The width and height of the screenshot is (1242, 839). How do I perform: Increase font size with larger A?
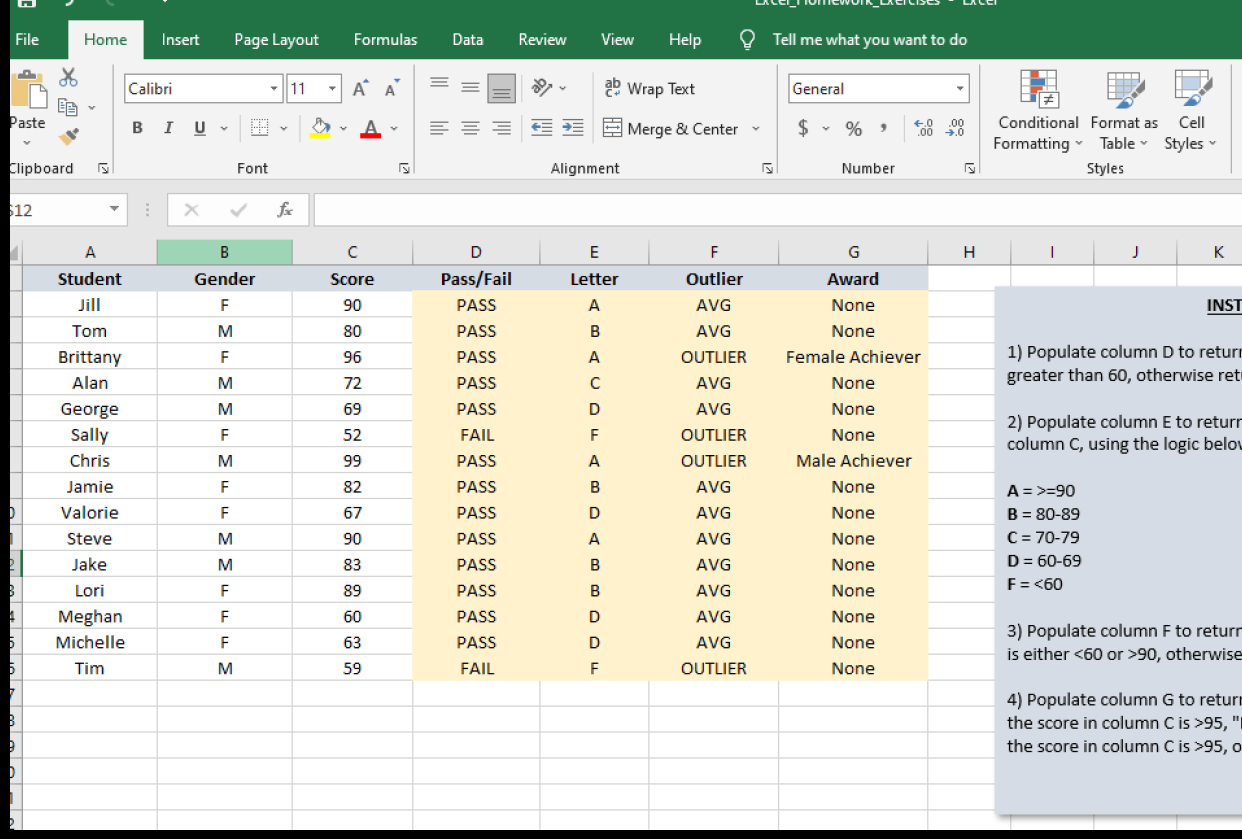coord(360,89)
